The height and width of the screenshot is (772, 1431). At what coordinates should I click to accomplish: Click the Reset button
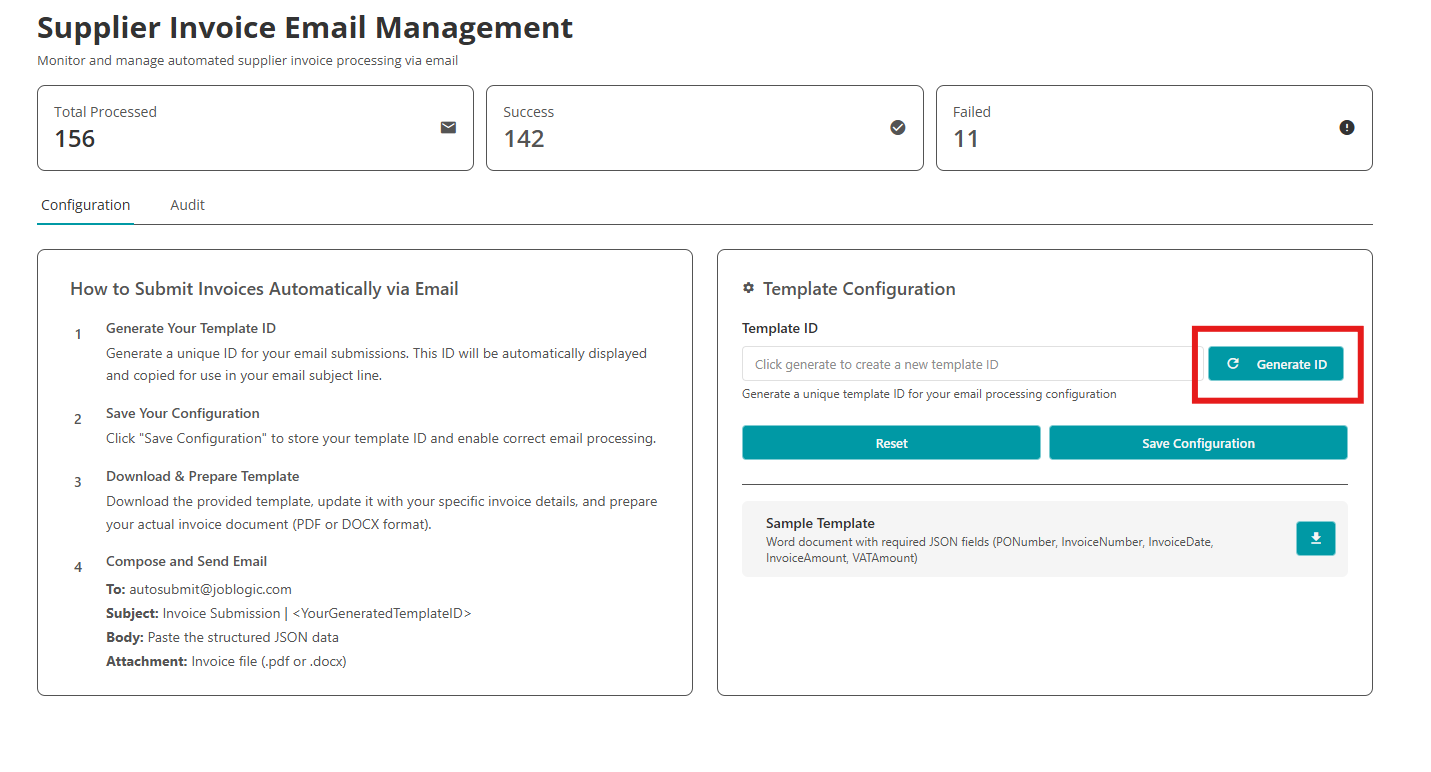[891, 443]
